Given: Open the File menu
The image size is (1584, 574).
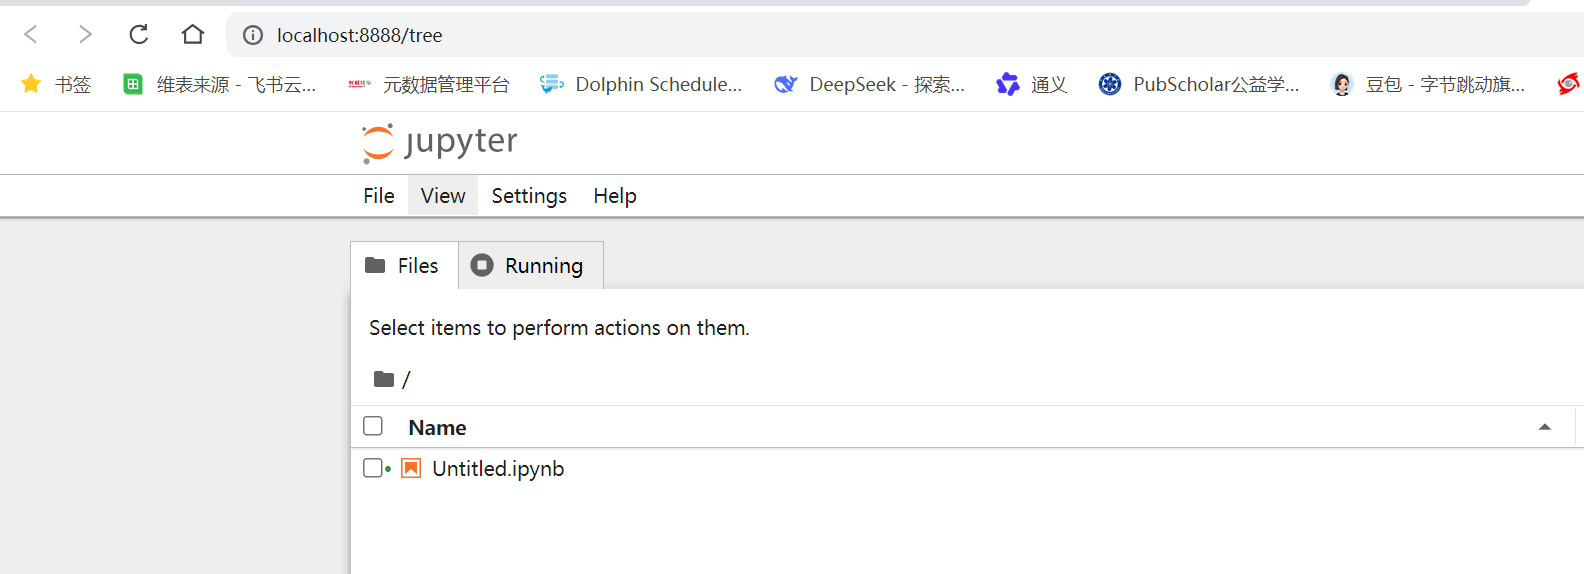Looking at the screenshot, I should [x=379, y=196].
